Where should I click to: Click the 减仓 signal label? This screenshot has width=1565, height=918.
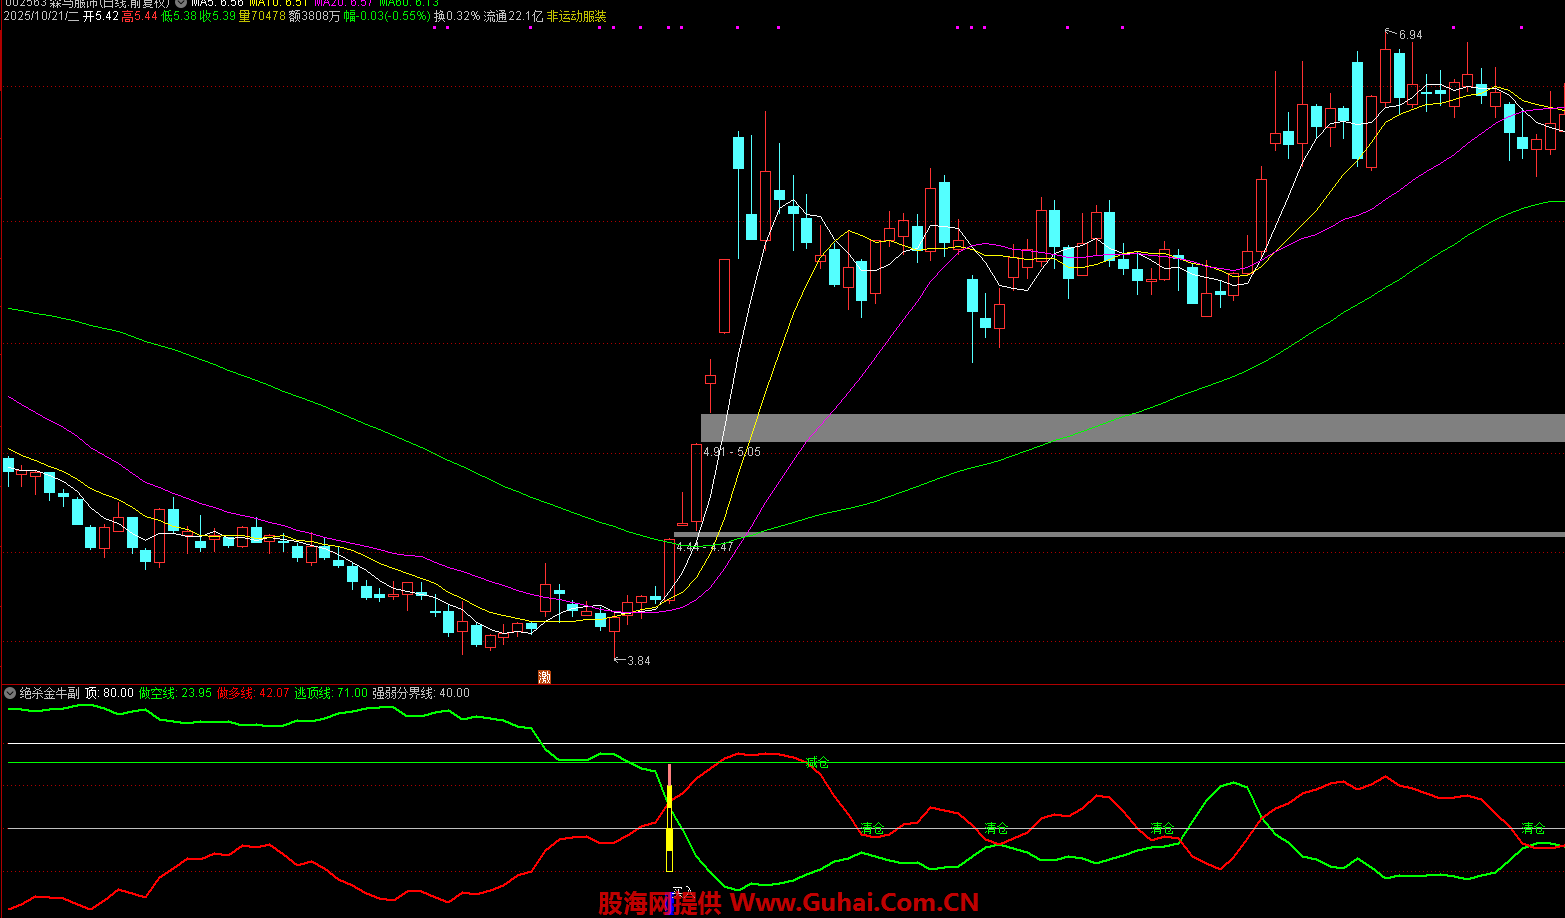pyautogui.click(x=817, y=763)
